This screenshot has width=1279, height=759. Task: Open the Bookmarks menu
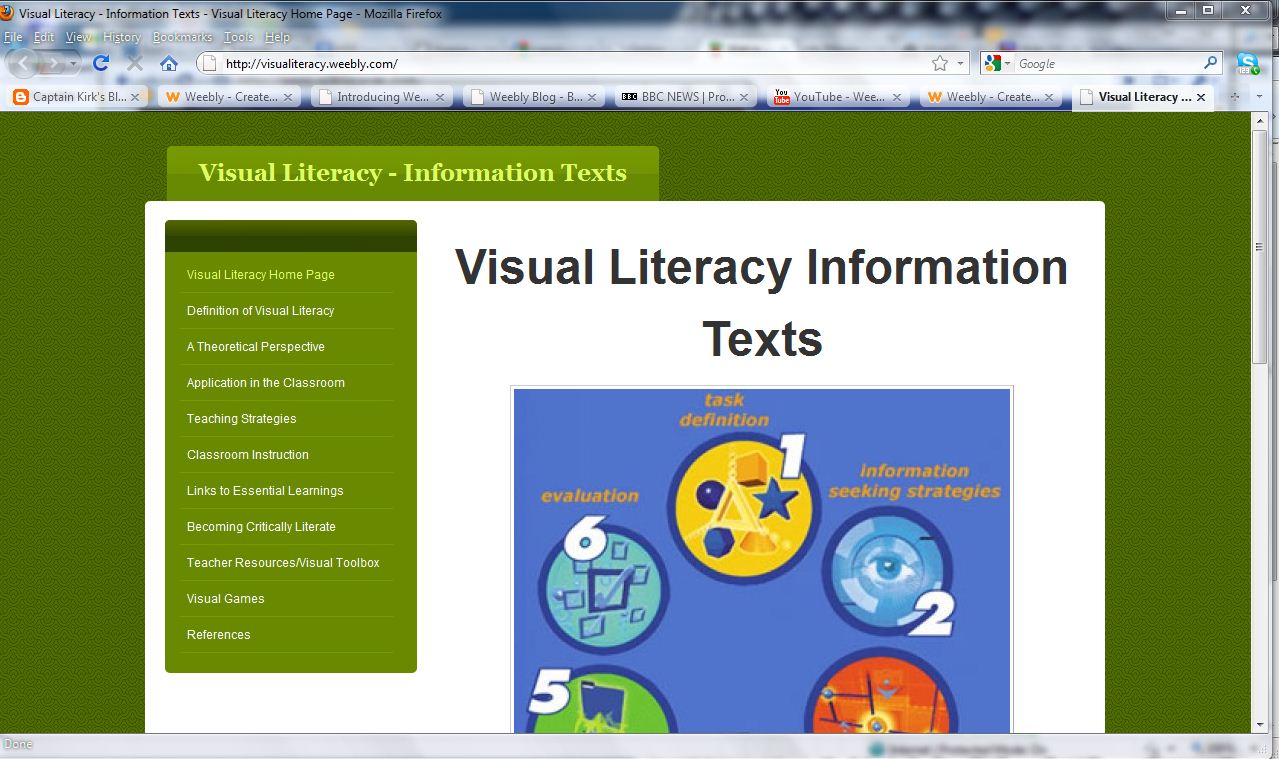pos(182,36)
